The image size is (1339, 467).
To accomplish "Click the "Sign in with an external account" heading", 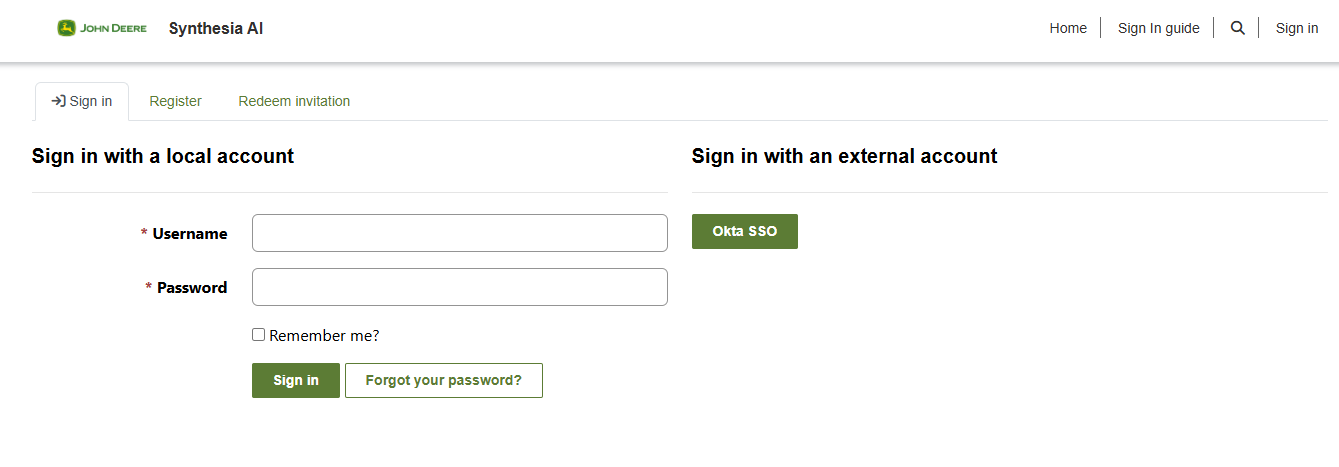I will click(844, 156).
